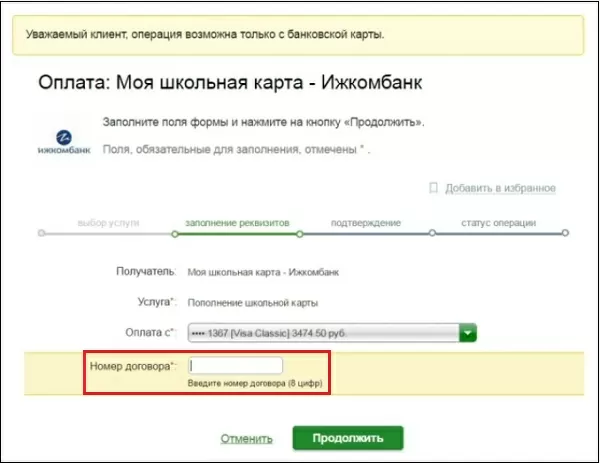Select the выбор услуги step label
The image size is (600, 463).
(108, 222)
